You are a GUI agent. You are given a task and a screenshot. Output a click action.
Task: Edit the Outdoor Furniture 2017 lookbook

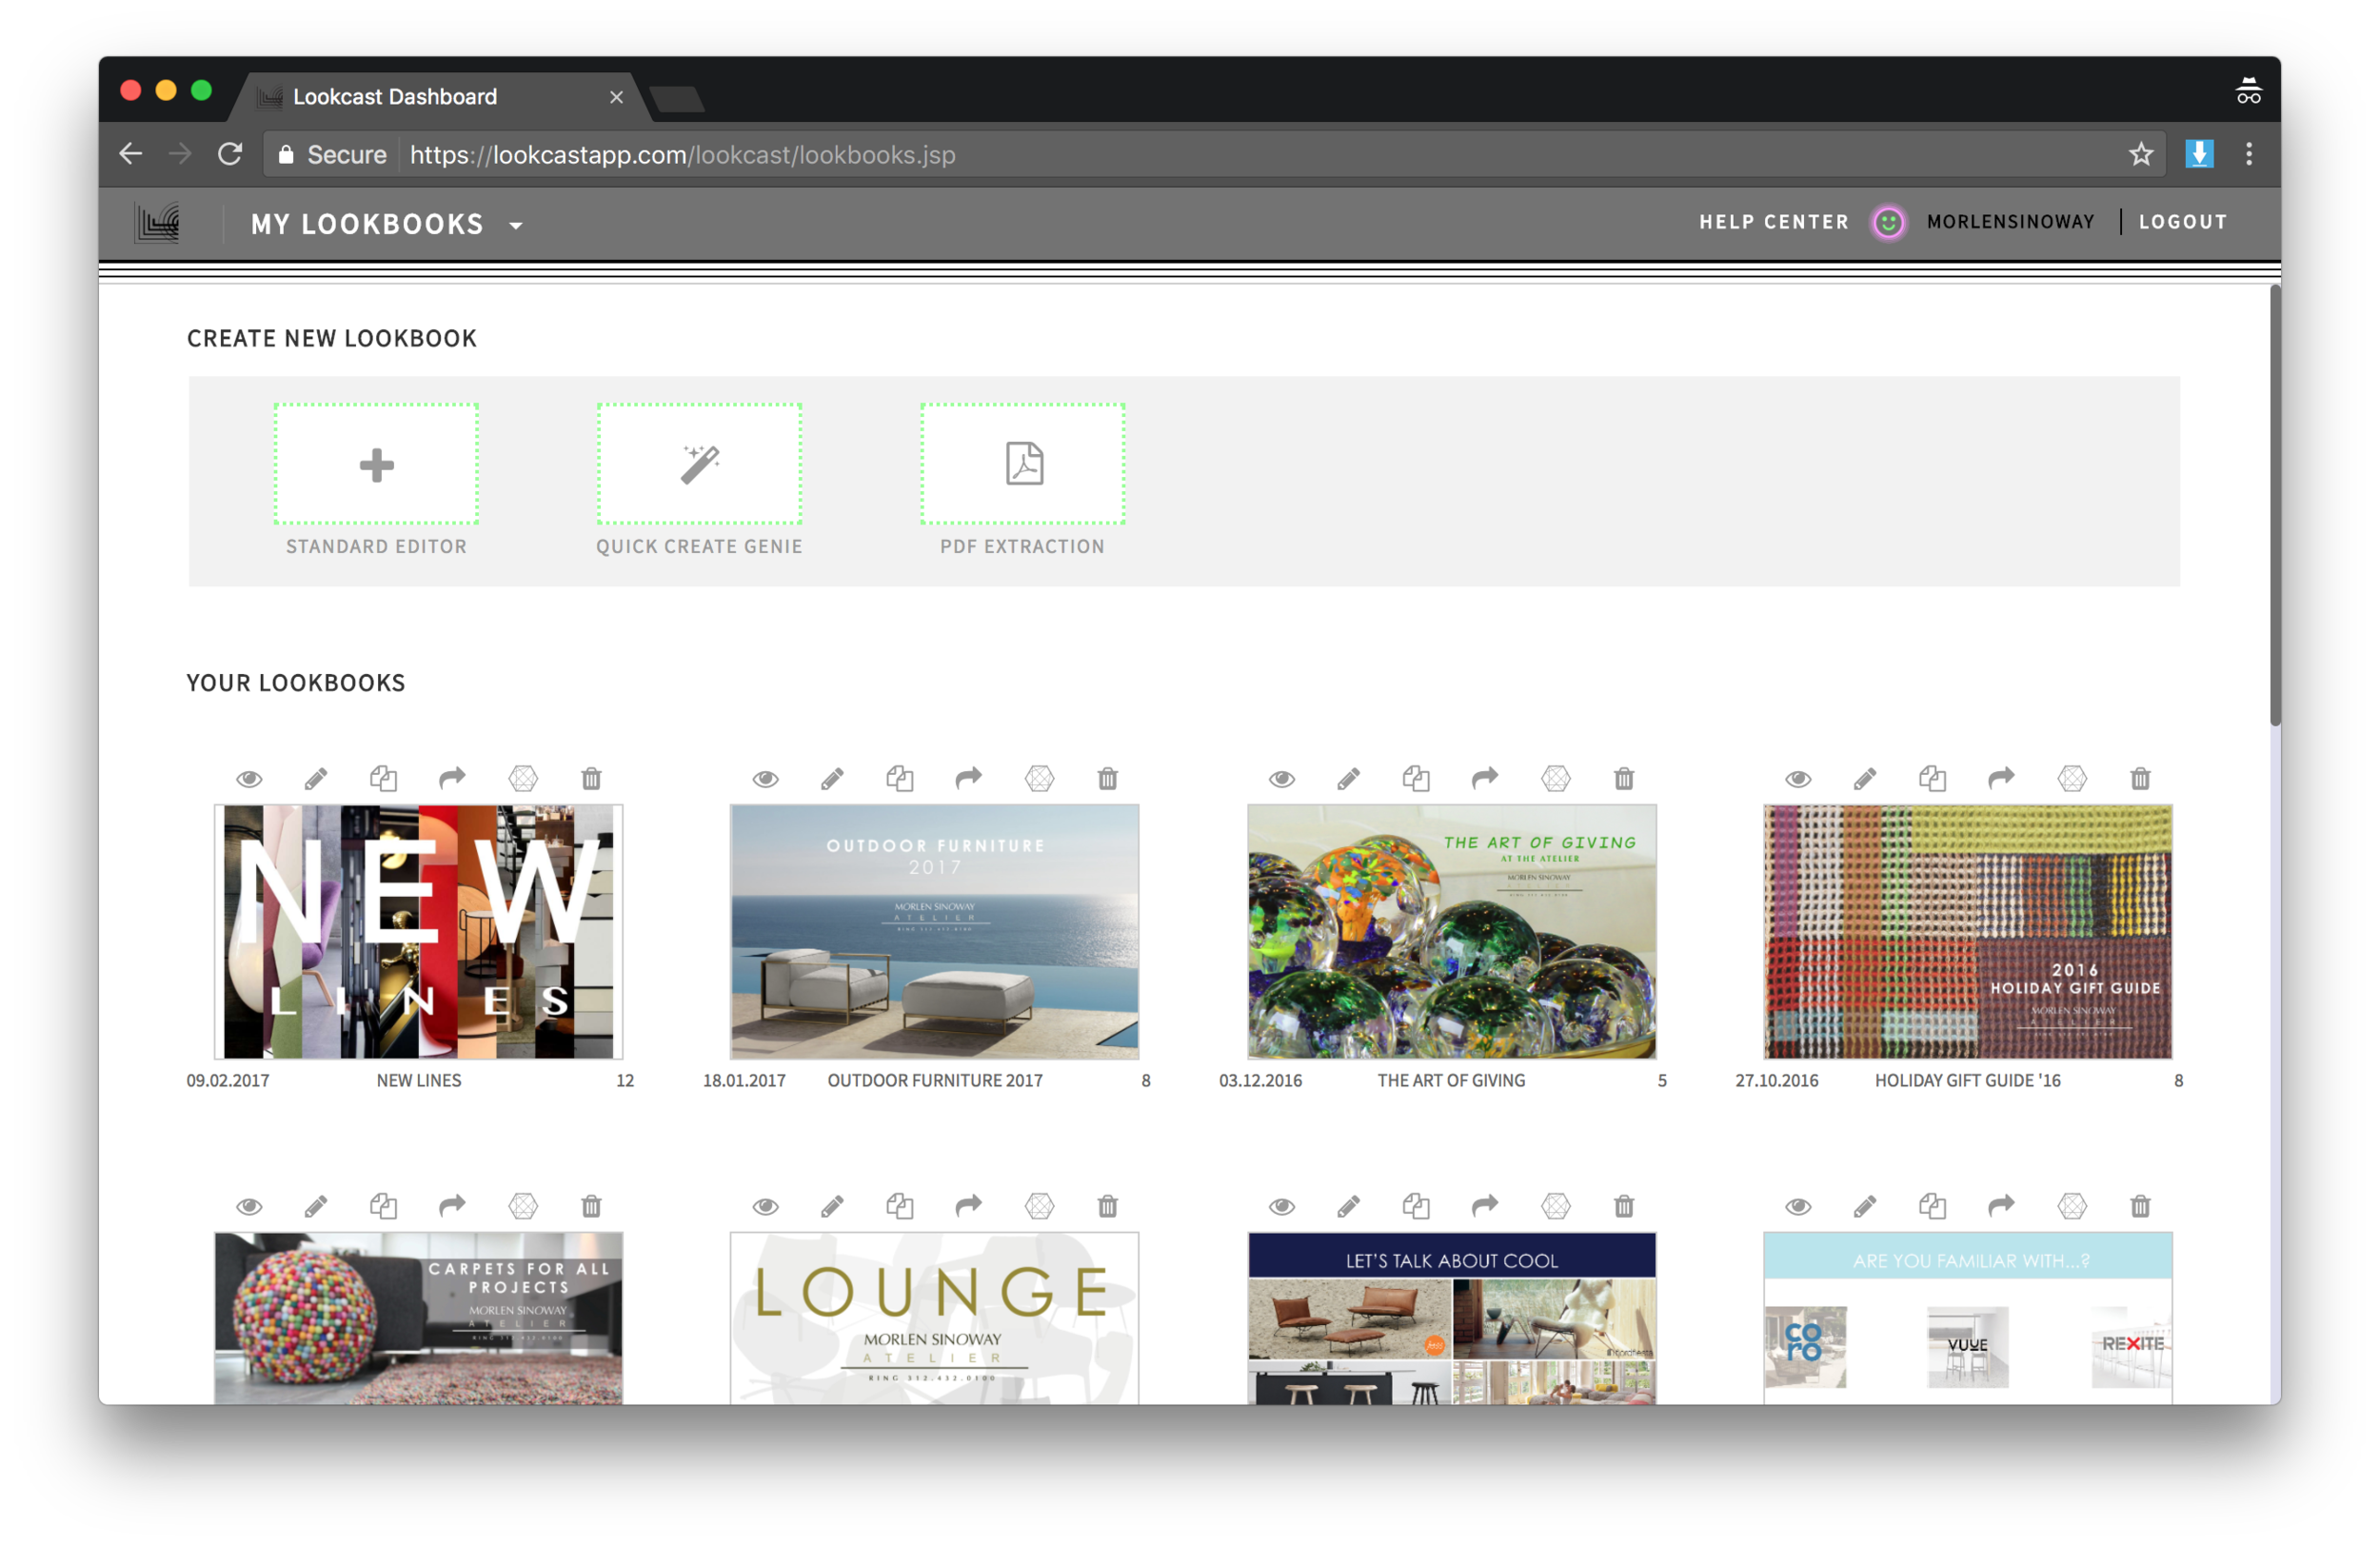tap(832, 779)
